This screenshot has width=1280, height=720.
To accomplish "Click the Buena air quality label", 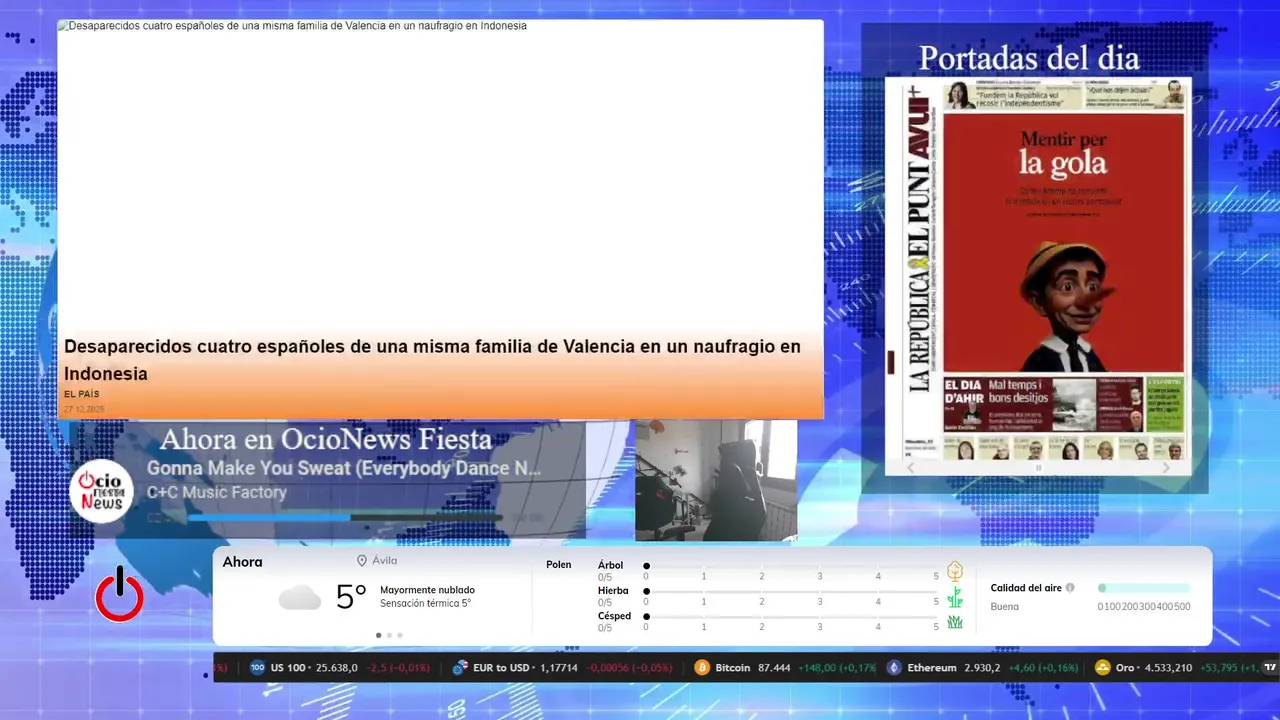I will [x=1004, y=607].
